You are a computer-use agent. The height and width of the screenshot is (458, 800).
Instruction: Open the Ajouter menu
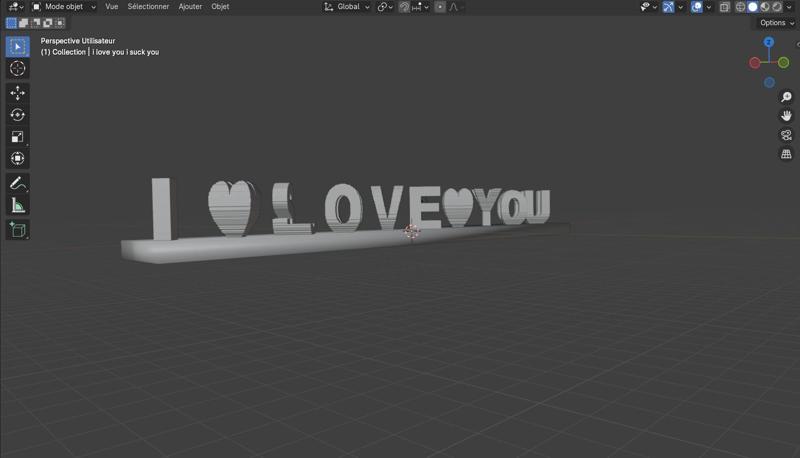190,7
